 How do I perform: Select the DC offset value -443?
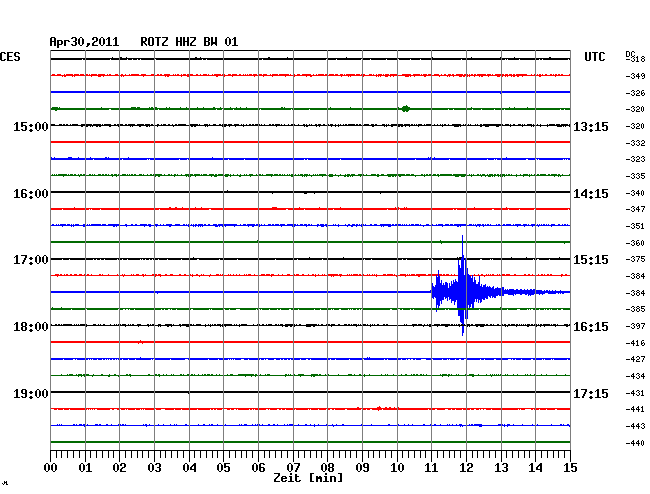[x=635, y=426]
